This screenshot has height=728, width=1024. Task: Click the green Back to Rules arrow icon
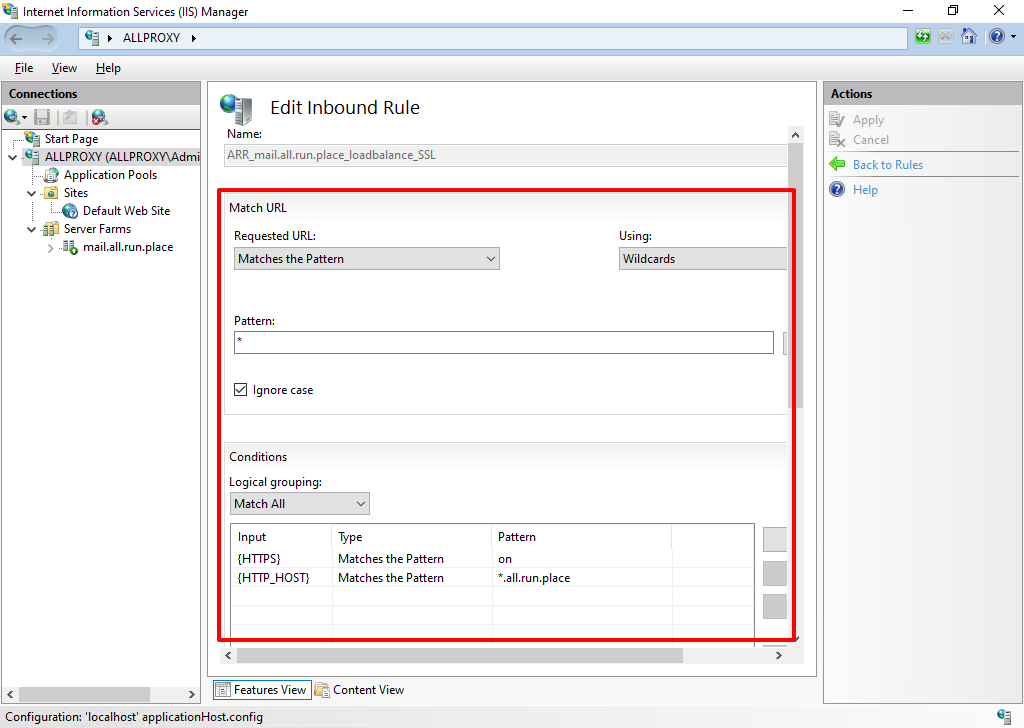[837, 164]
